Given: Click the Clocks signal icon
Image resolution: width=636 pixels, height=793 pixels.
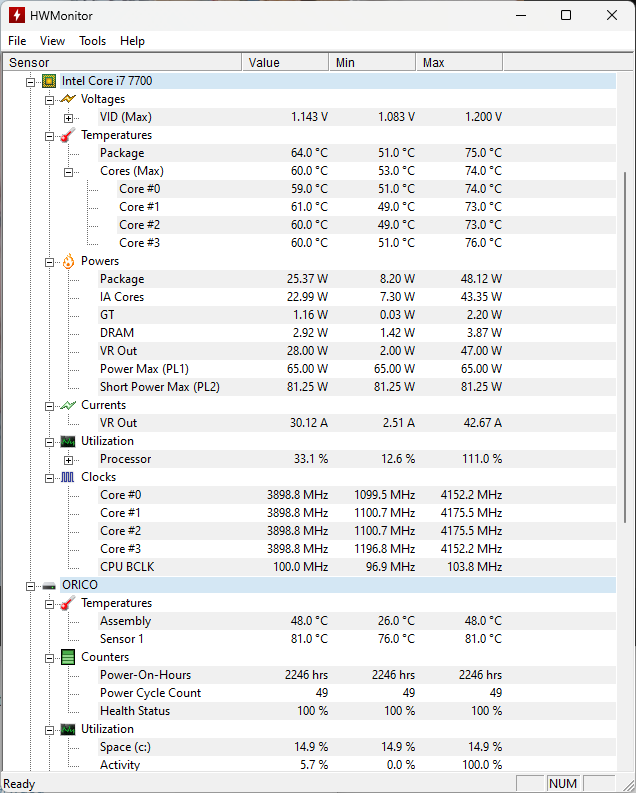Looking at the screenshot, I should pos(68,477).
